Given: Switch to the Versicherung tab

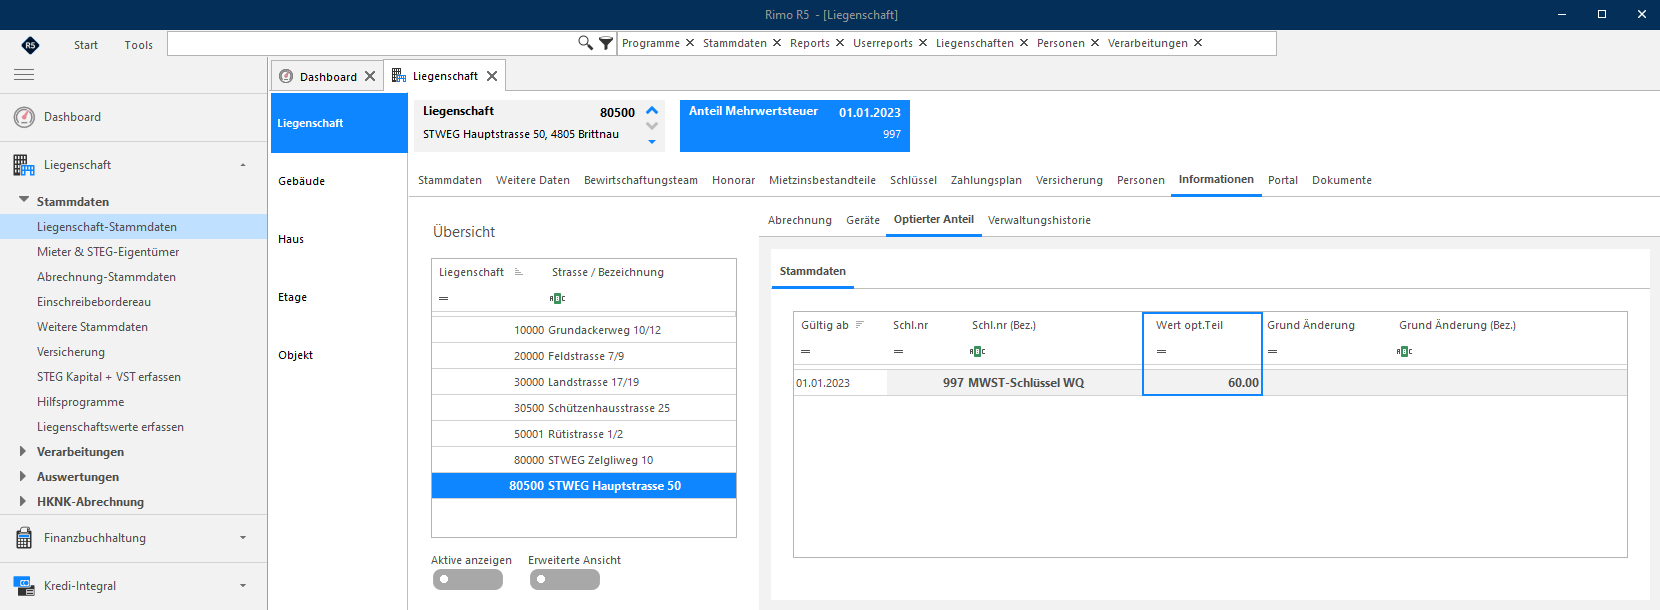Looking at the screenshot, I should point(1069,180).
